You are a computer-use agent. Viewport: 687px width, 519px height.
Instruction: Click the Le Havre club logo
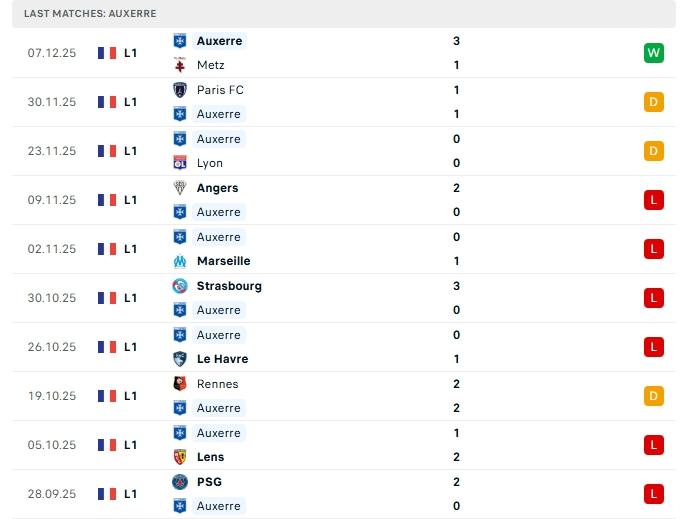(x=180, y=359)
